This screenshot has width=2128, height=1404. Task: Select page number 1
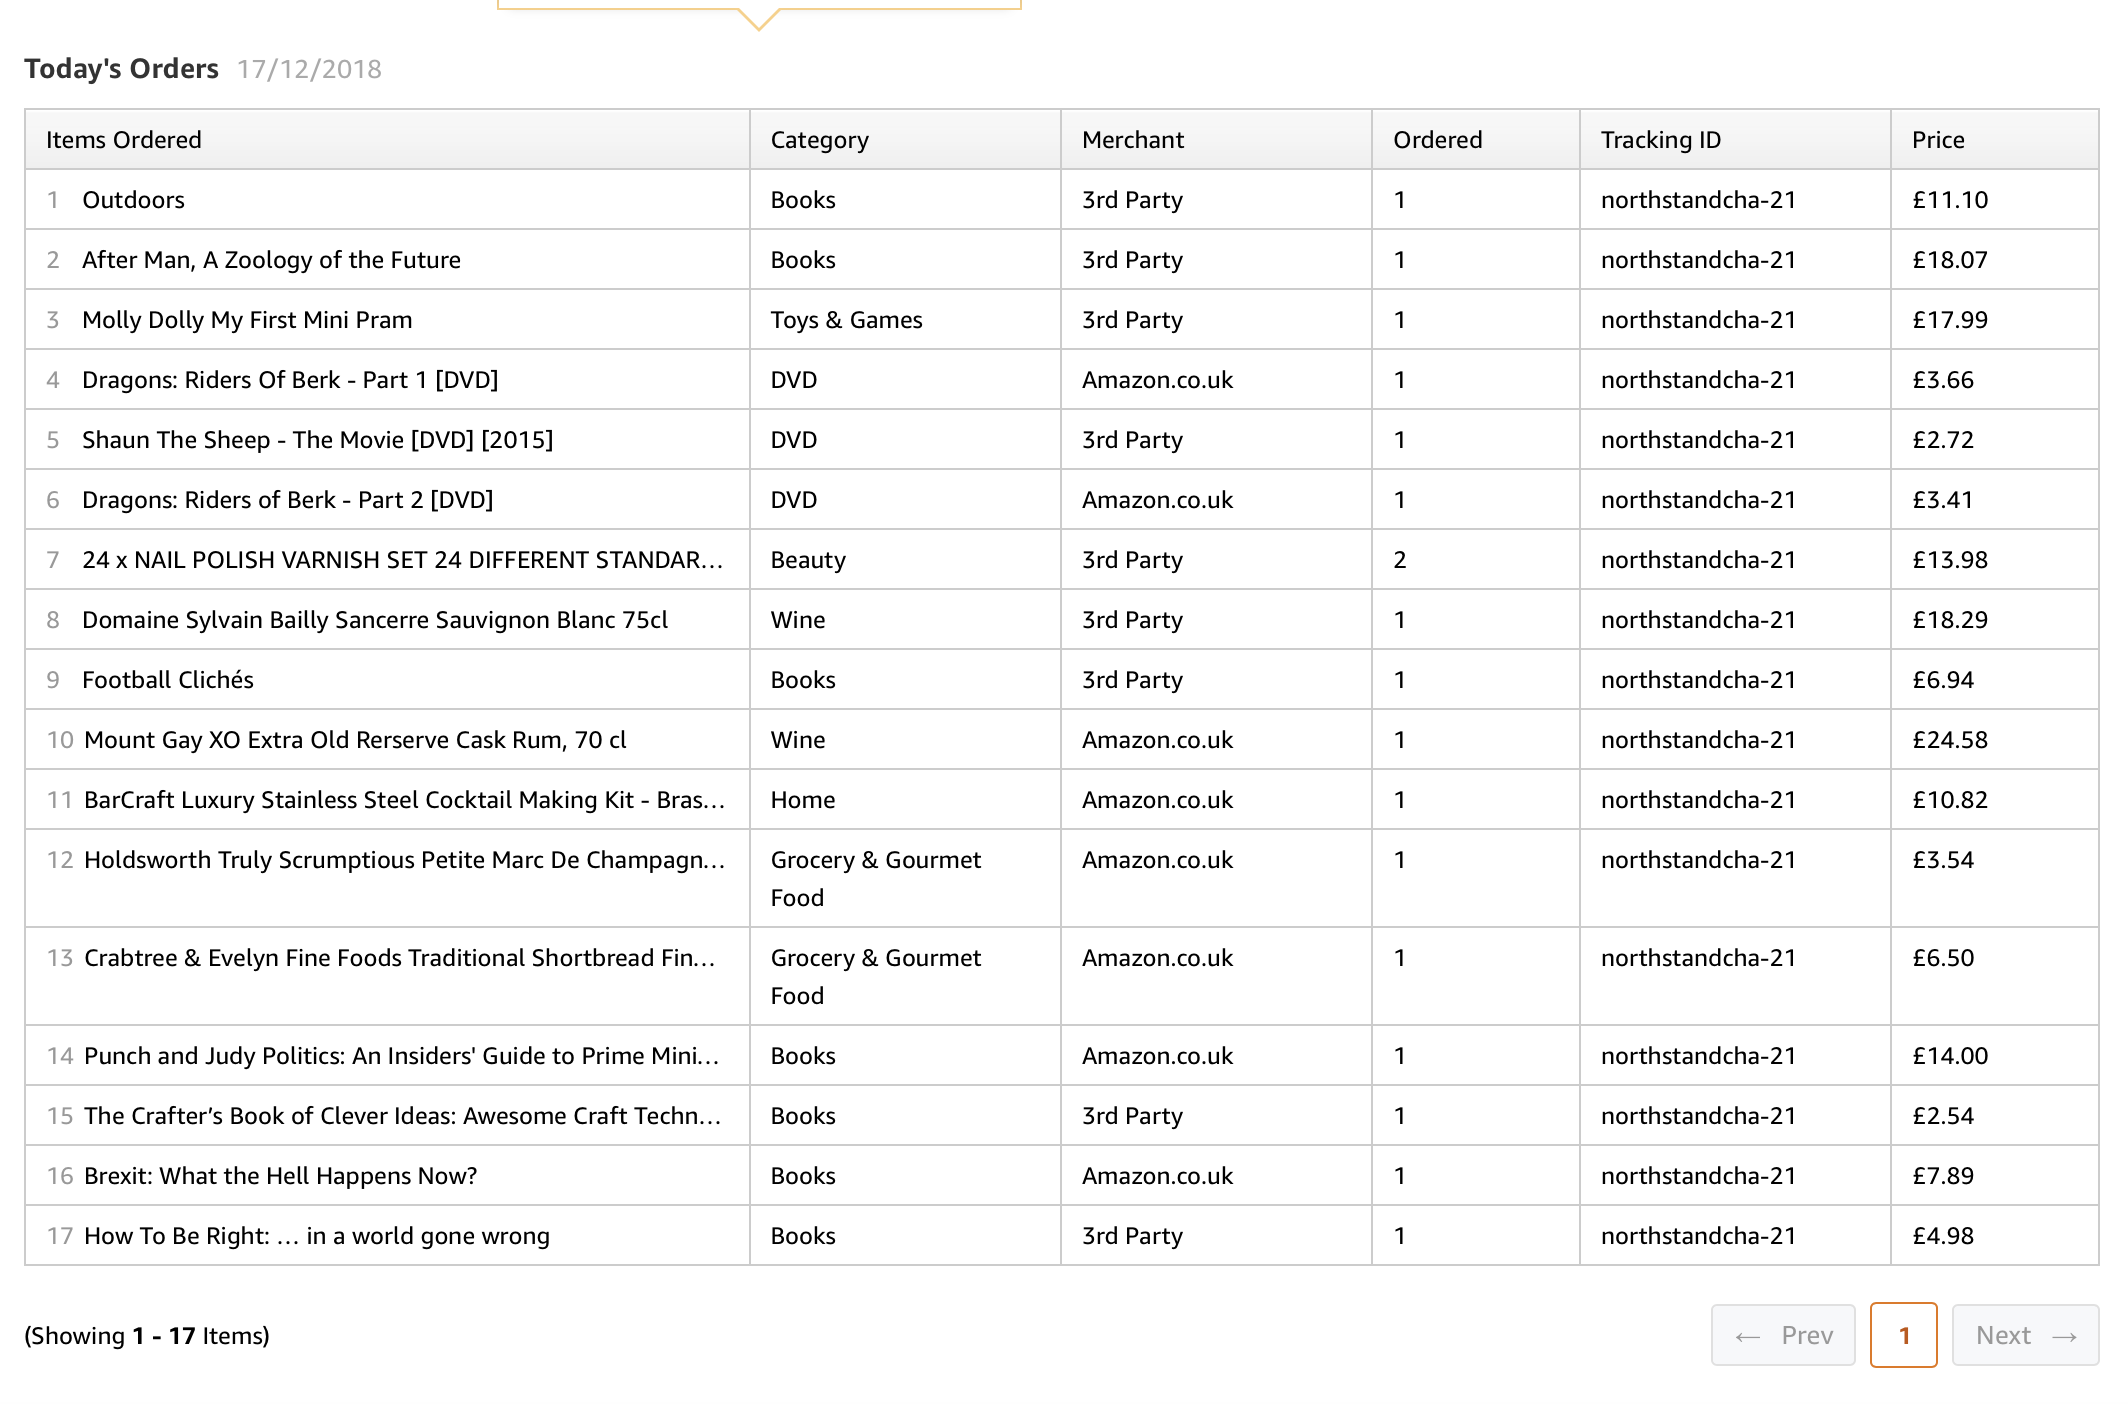tap(1904, 1335)
